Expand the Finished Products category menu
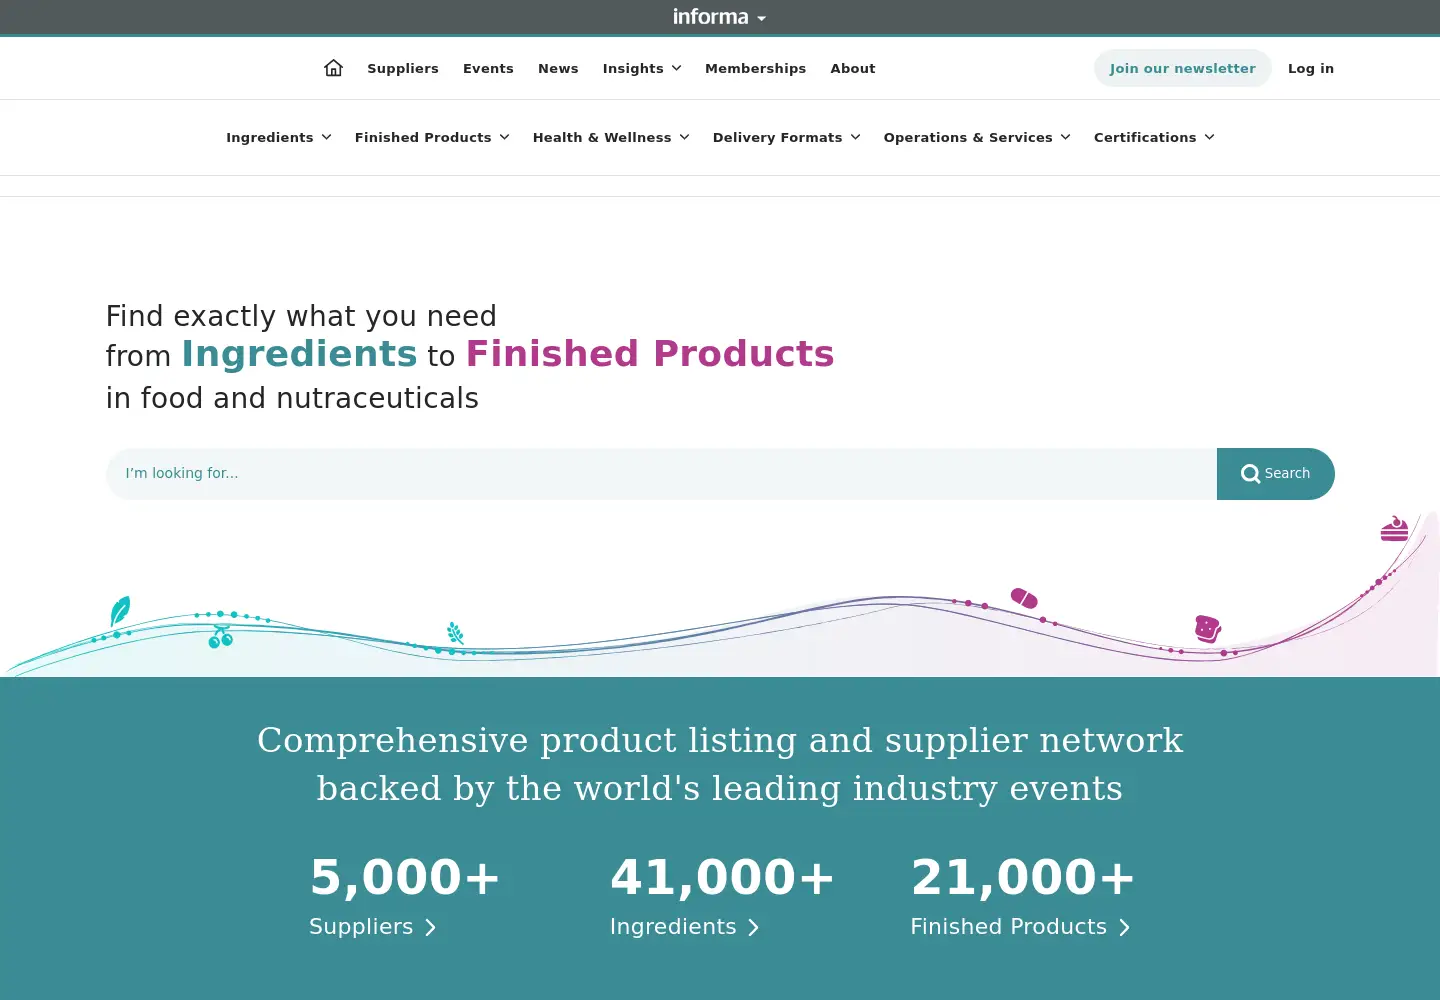Screen dimensions: 1440x1000 (432, 137)
